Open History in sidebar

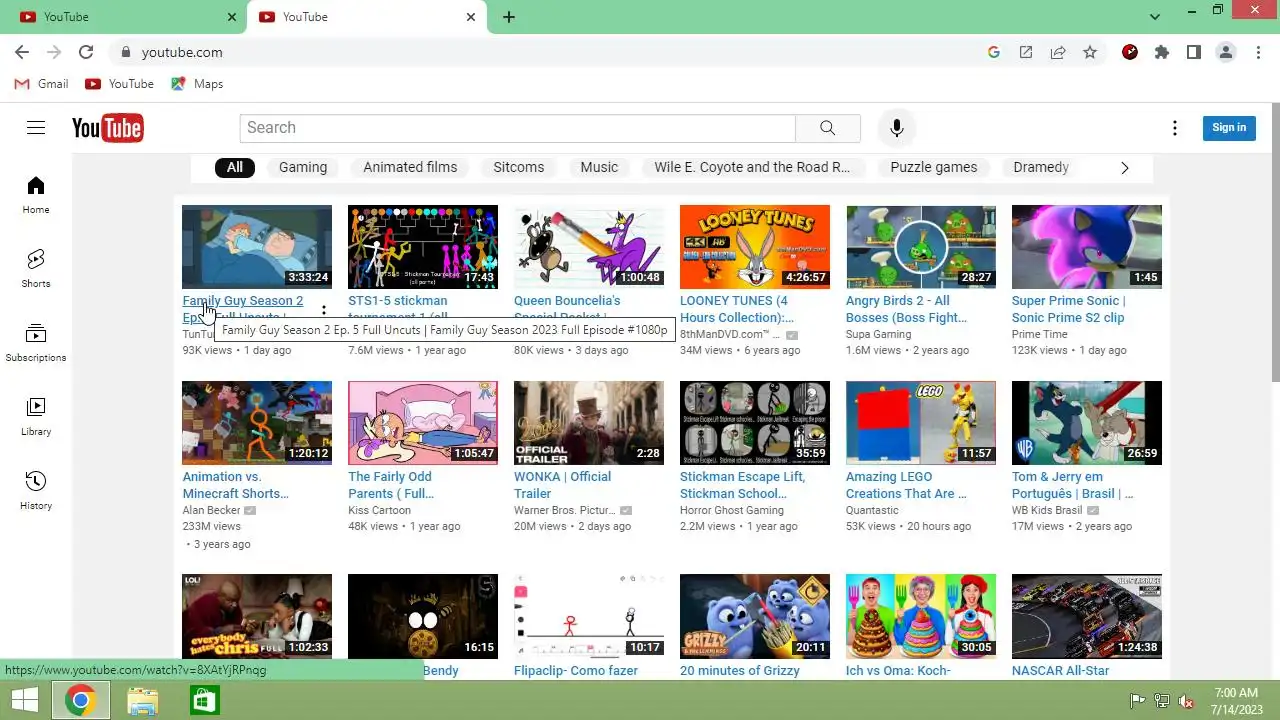click(x=36, y=491)
